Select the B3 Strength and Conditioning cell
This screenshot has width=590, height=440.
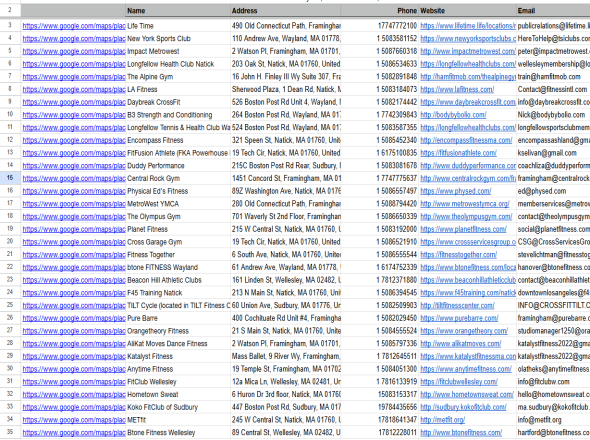coord(178,115)
